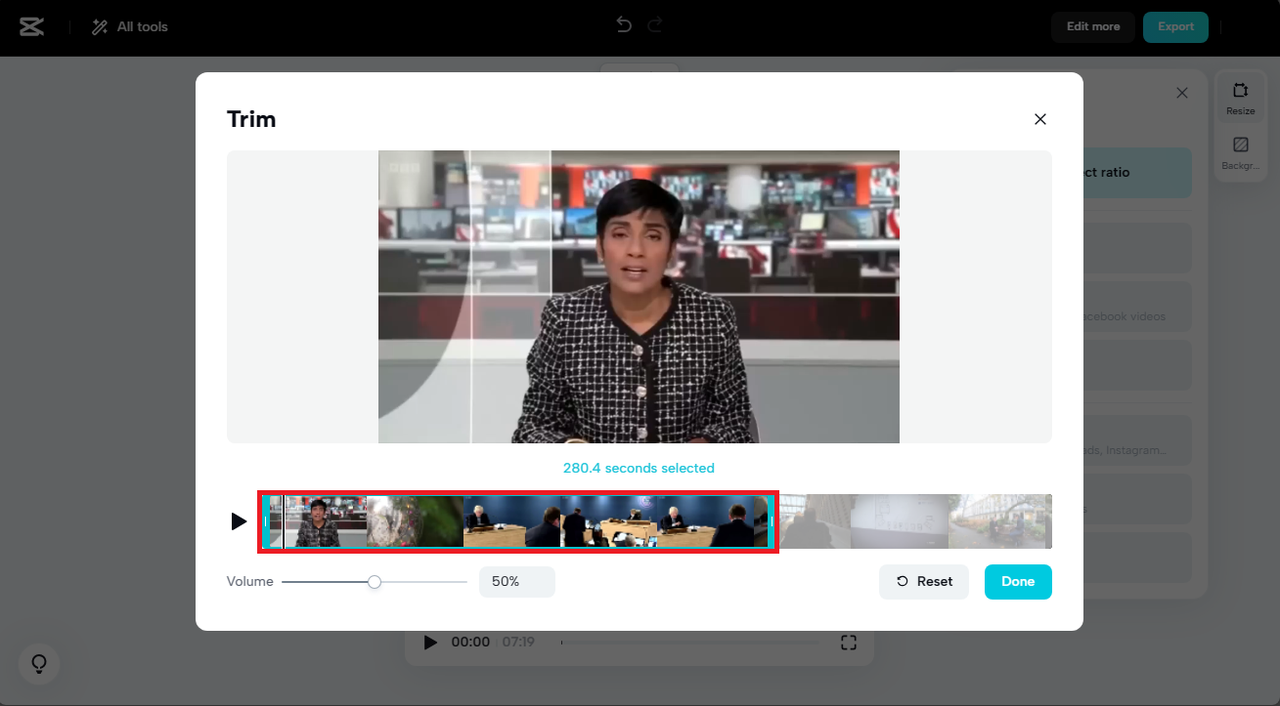Open the Background tool in sidebar

[1241, 153]
